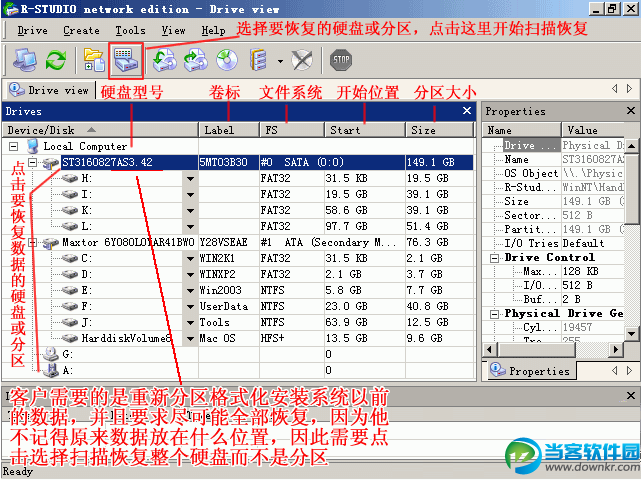Click the Create Region disc icon

point(227,60)
